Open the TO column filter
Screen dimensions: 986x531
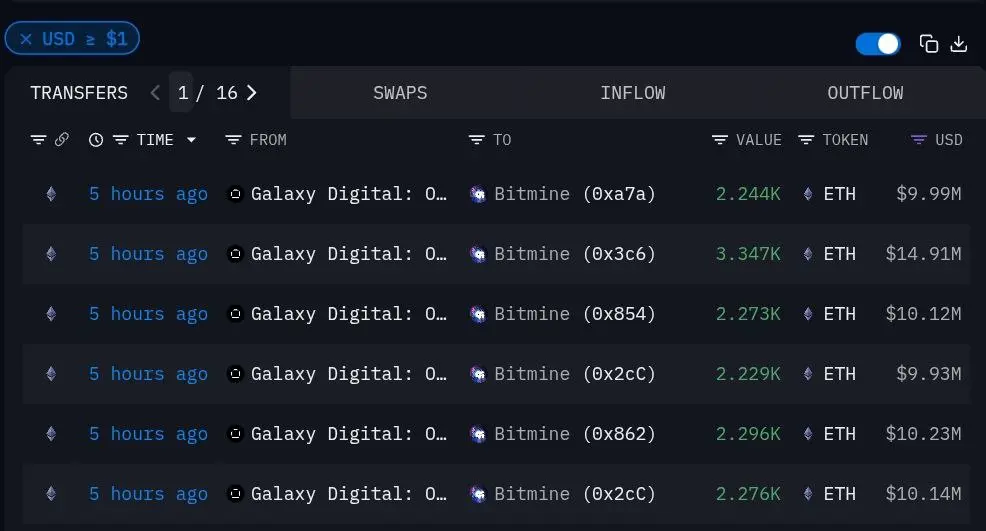click(477, 140)
